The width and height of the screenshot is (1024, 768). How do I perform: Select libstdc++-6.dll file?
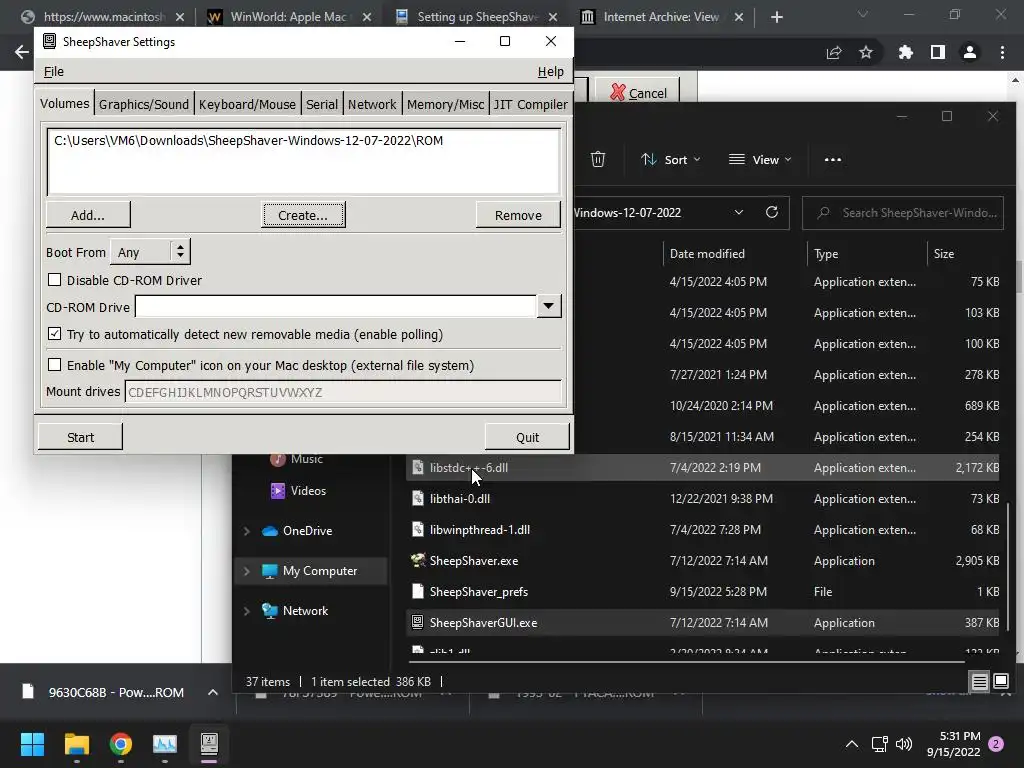(x=703, y=468)
